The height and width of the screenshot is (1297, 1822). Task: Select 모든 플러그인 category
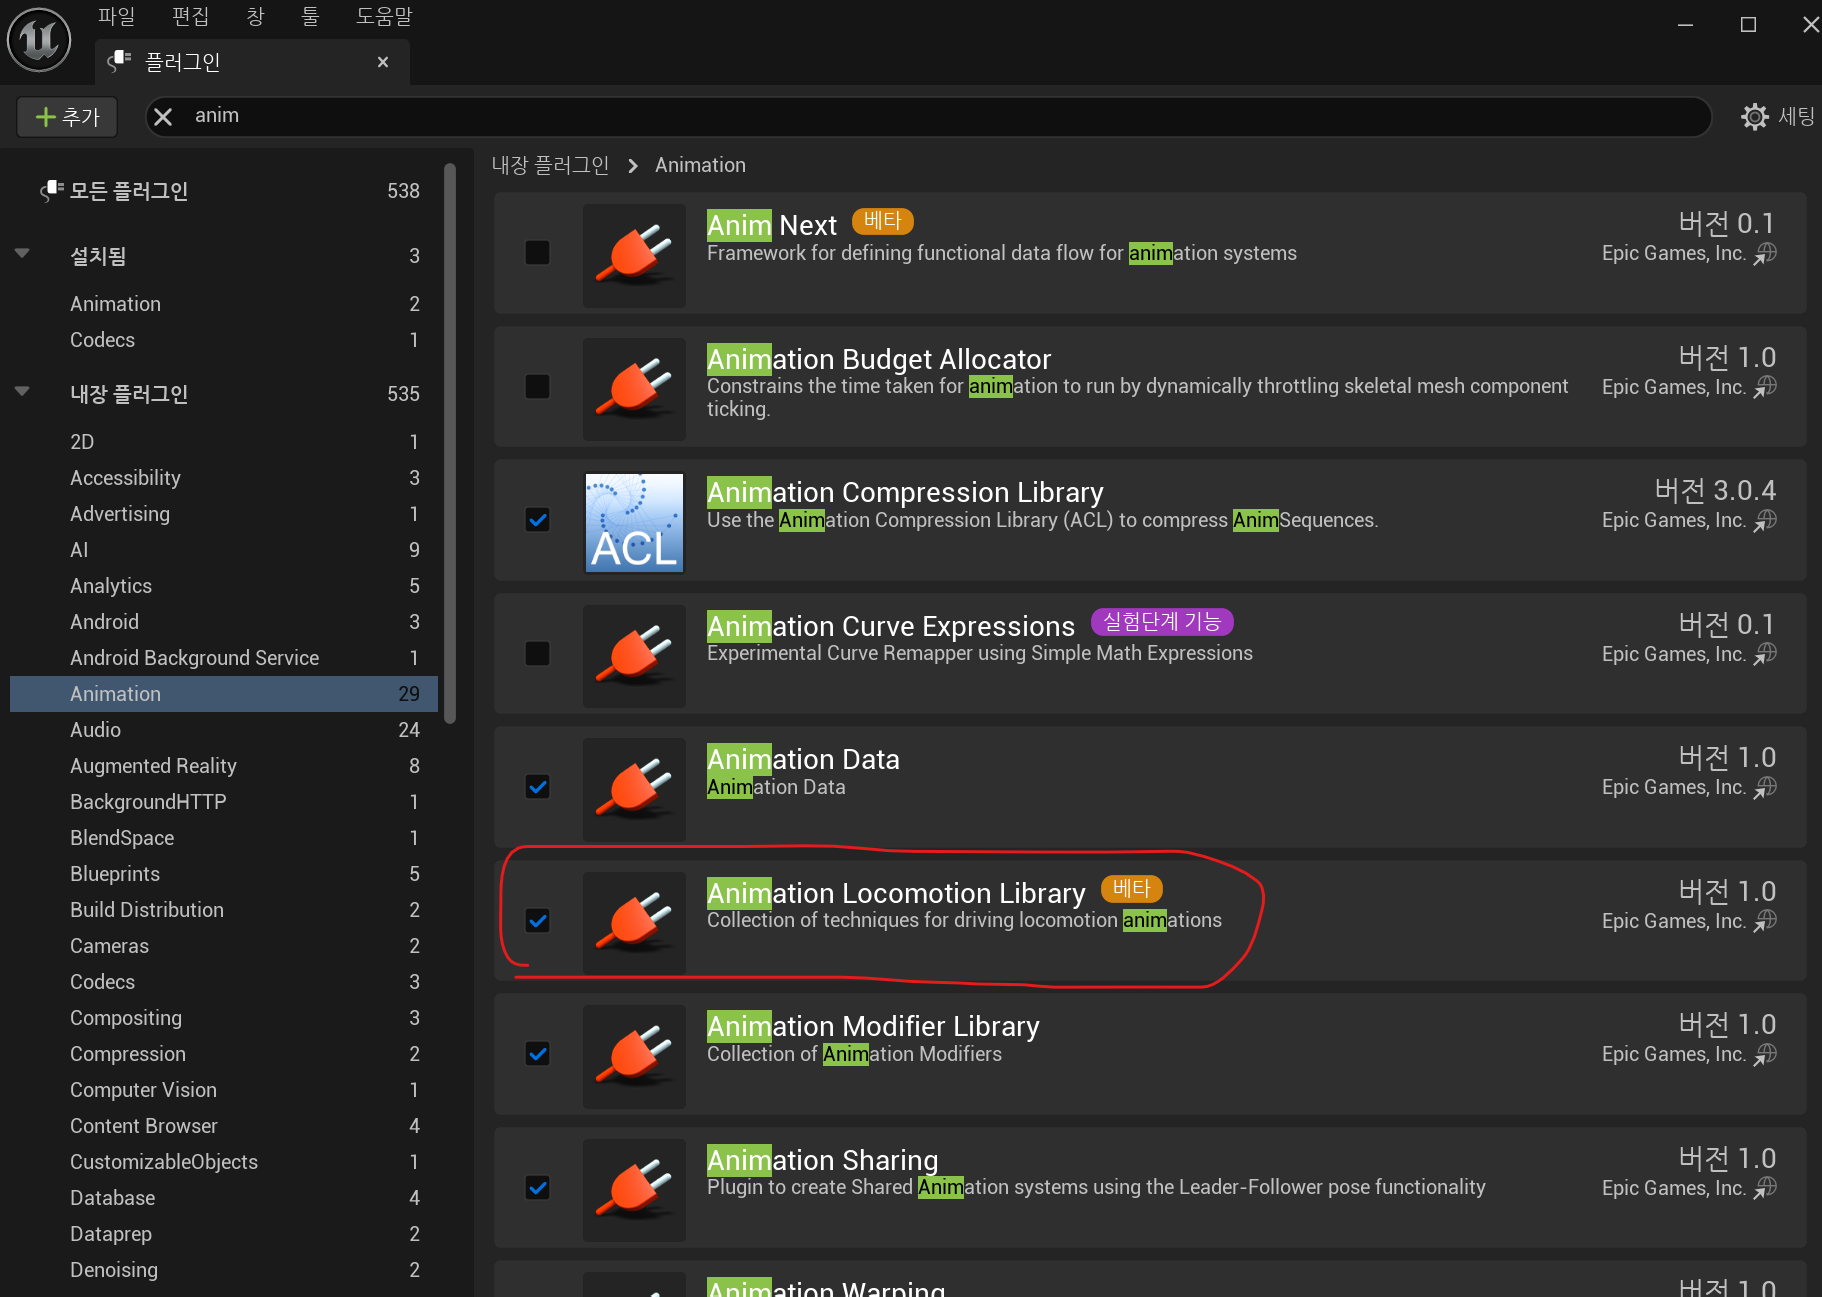pos(224,191)
